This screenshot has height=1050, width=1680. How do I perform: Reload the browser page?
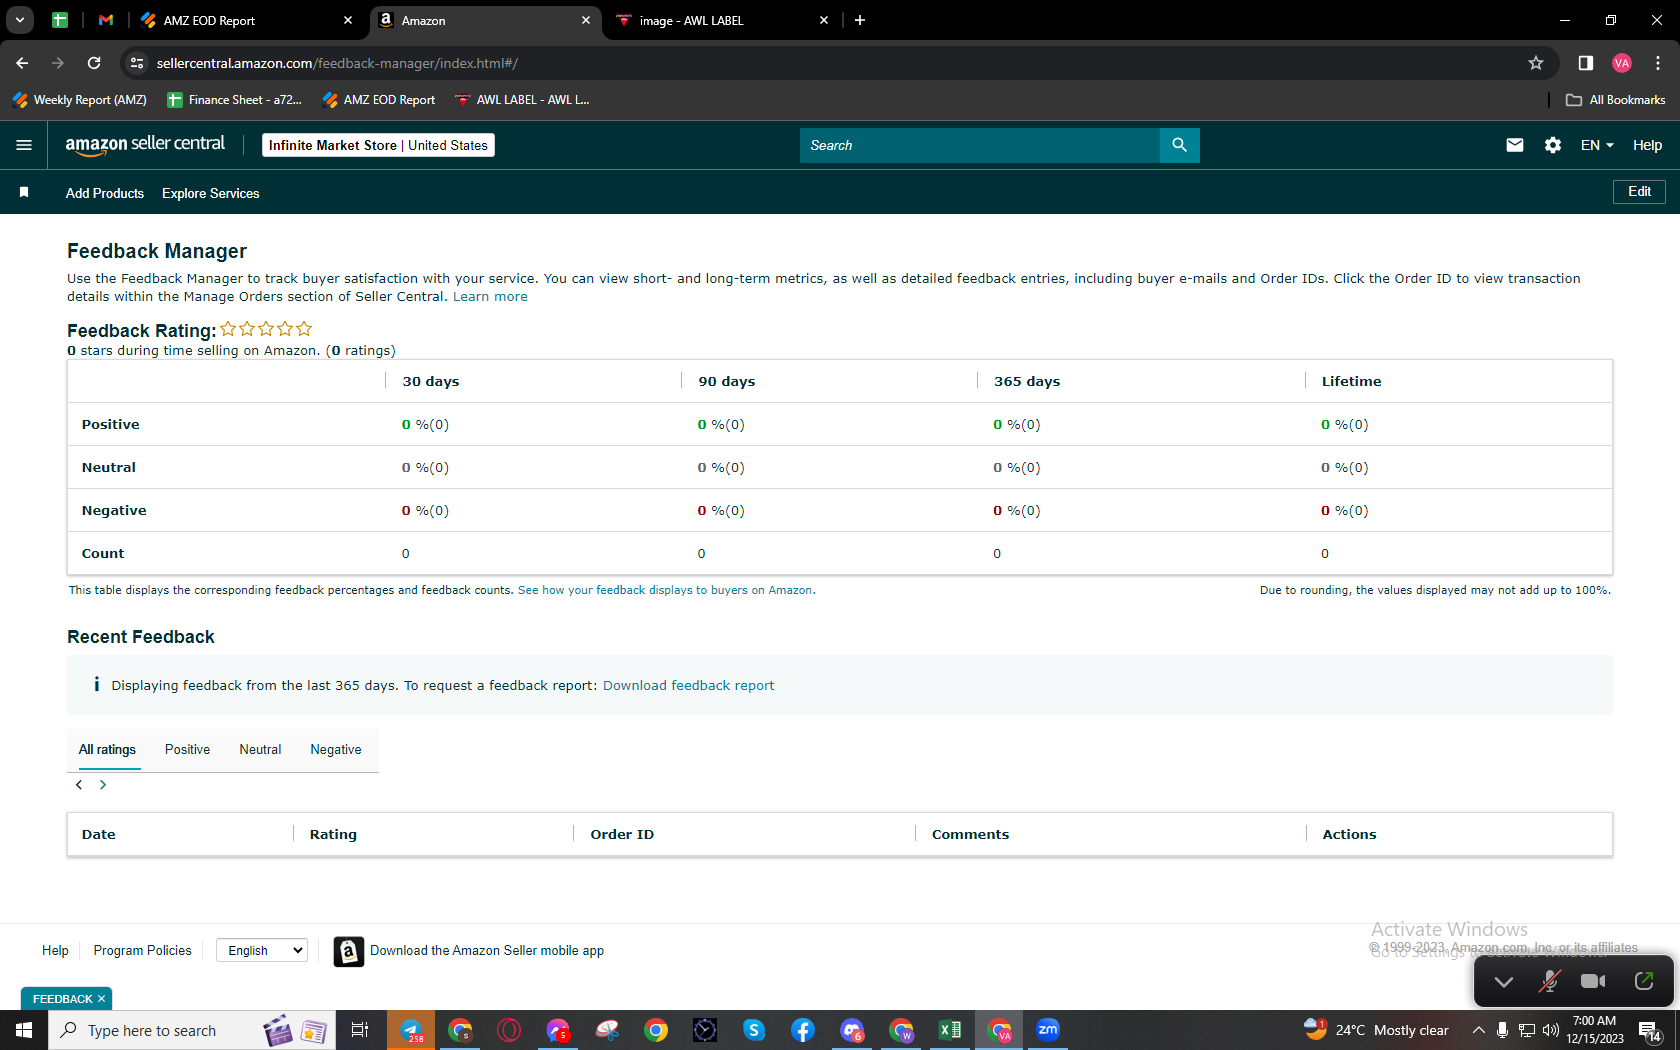click(x=94, y=63)
